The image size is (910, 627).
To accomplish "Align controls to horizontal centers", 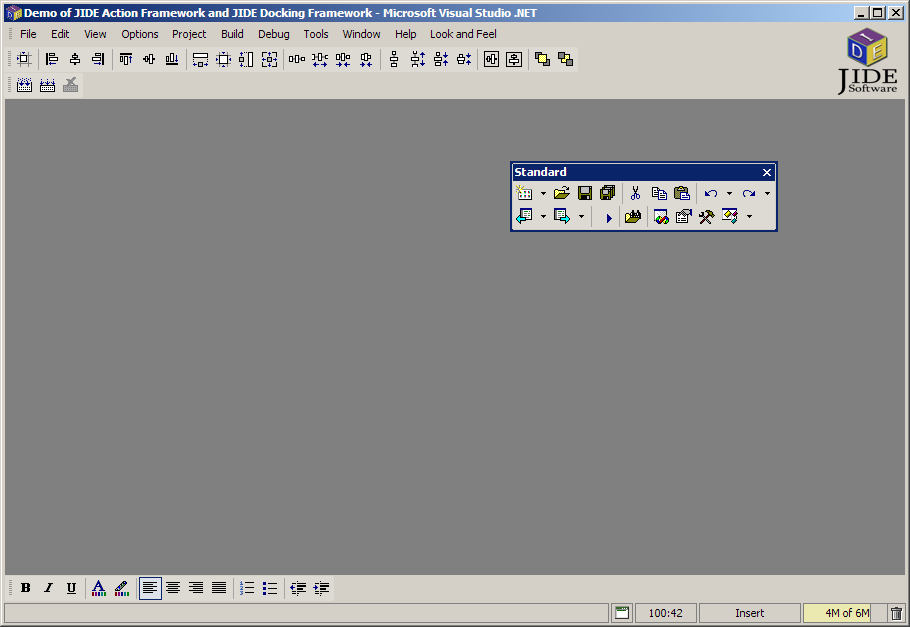I will pyautogui.click(x=75, y=59).
